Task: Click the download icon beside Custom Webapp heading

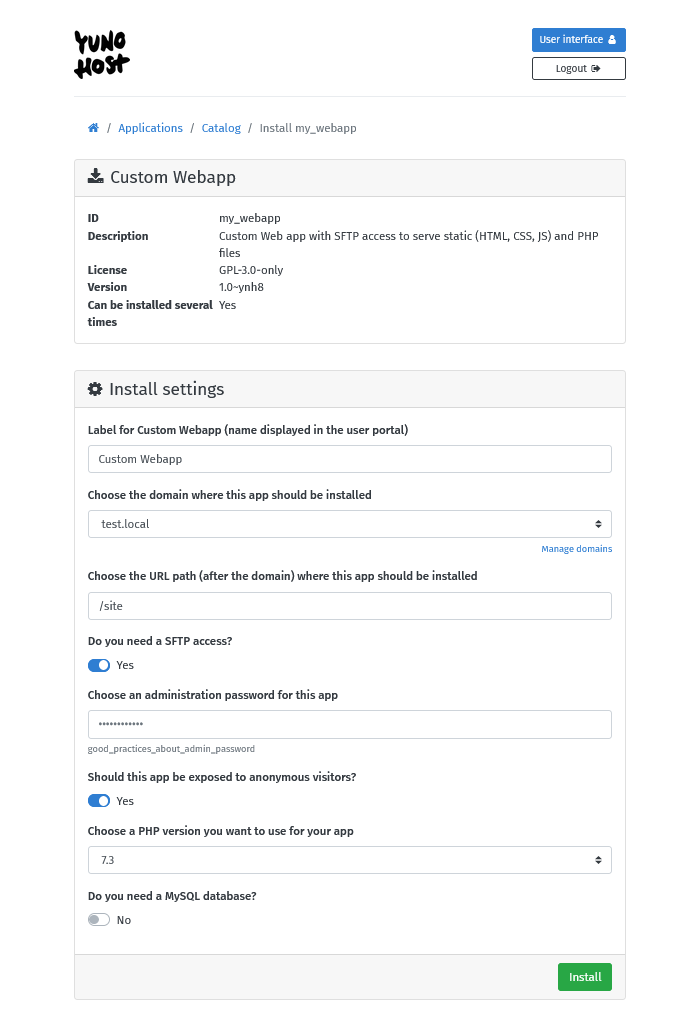Action: pyautogui.click(x=96, y=176)
